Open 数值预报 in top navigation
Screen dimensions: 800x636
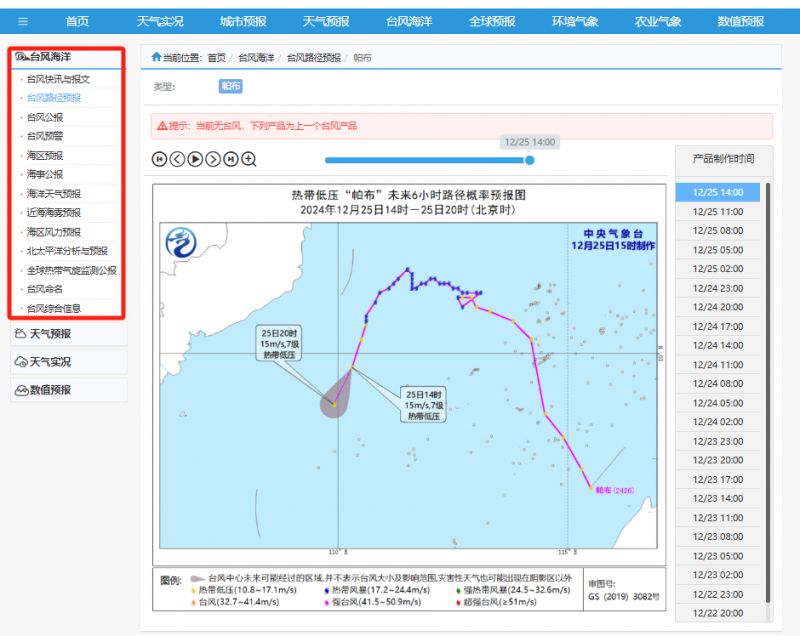click(741, 21)
